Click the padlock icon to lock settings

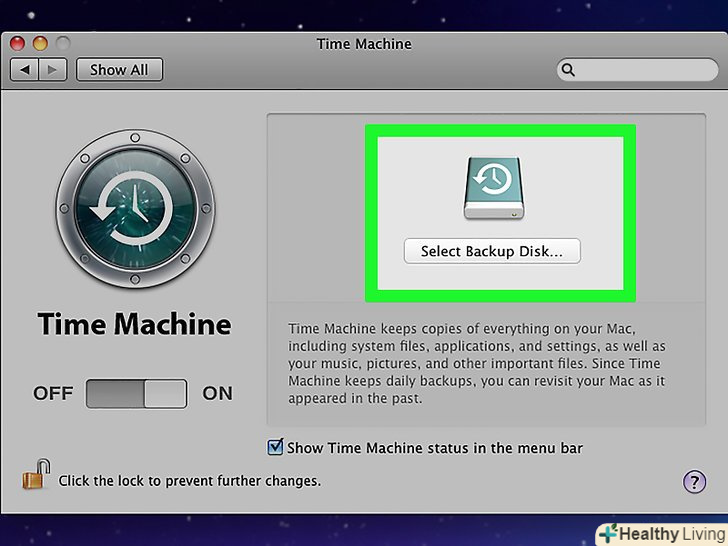(x=35, y=474)
